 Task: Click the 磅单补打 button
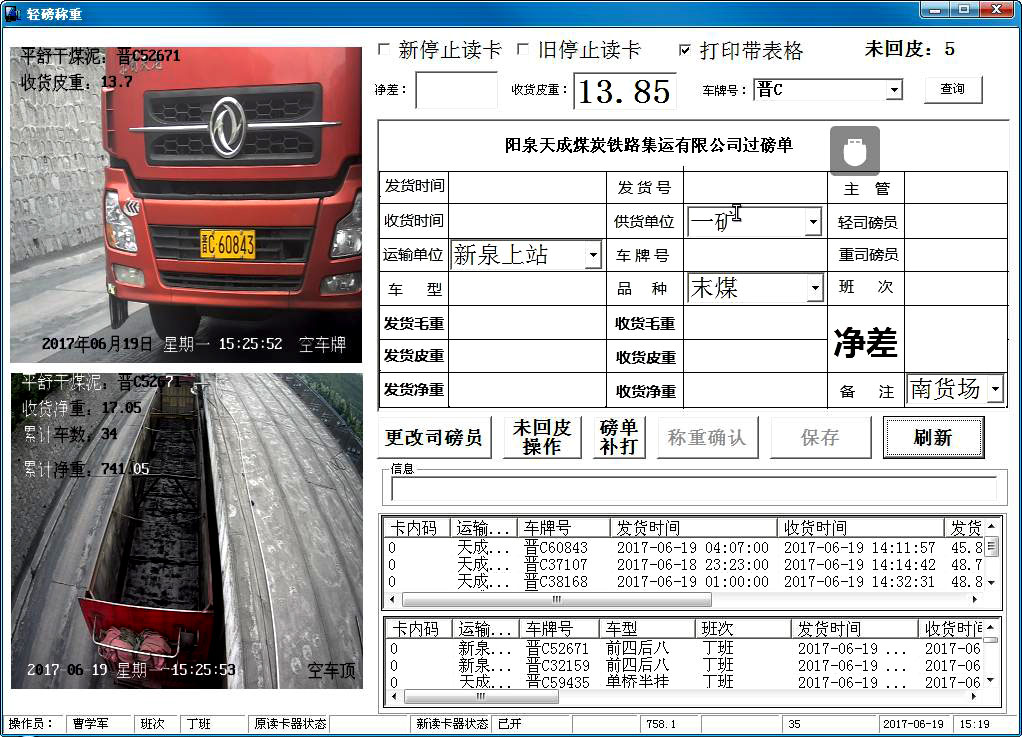click(619, 438)
